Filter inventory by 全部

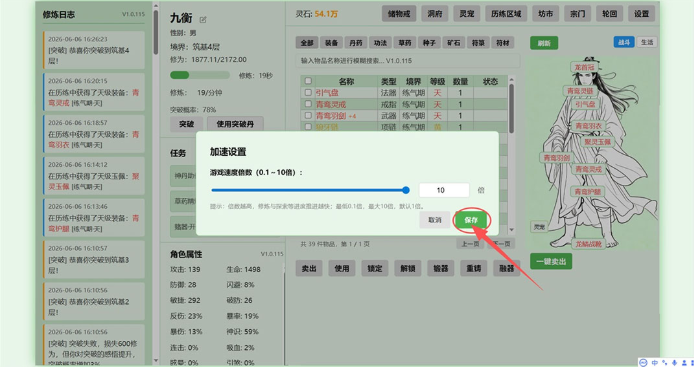307,42
